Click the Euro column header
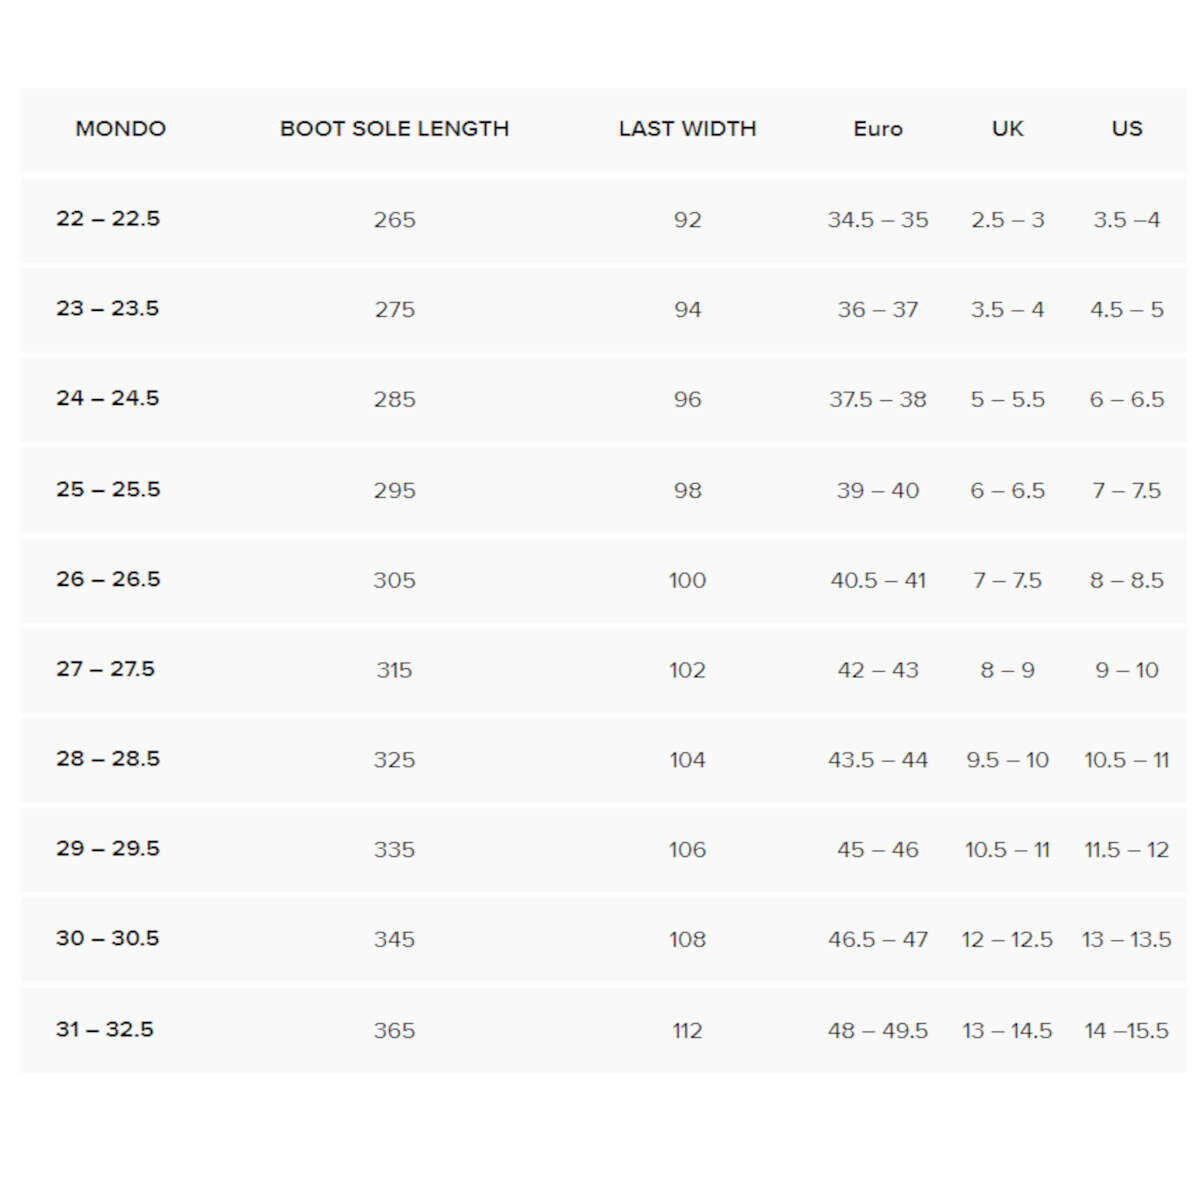 [878, 129]
